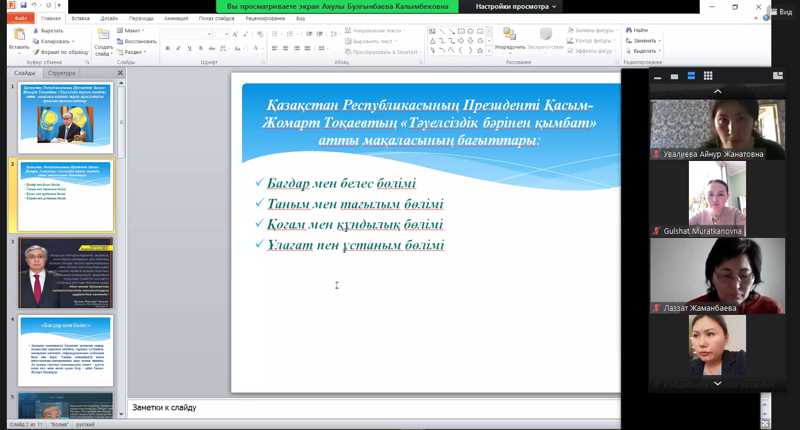Viewport: 800px width, 430px height.
Task: Click the Restore (Восстановить) button
Action: point(138,41)
